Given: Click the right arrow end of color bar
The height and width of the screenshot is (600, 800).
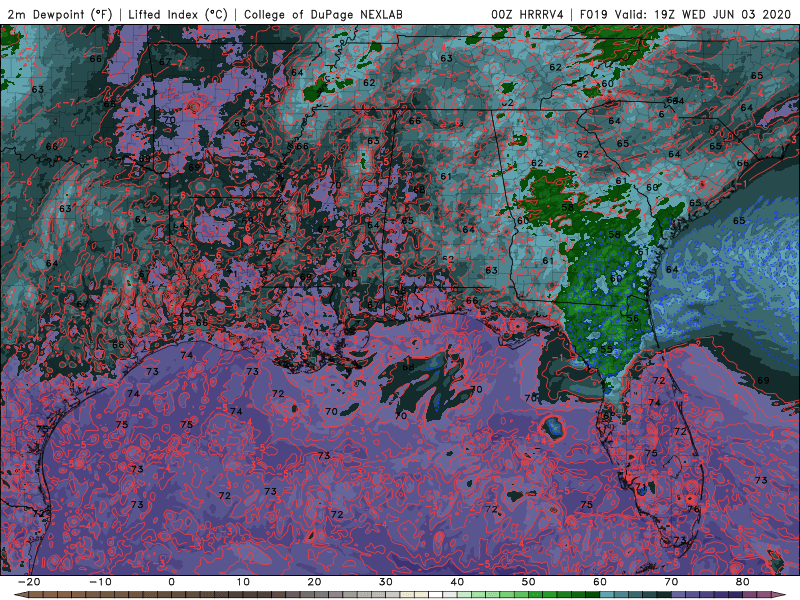Looking at the screenshot, I should pyautogui.click(x=779, y=595).
